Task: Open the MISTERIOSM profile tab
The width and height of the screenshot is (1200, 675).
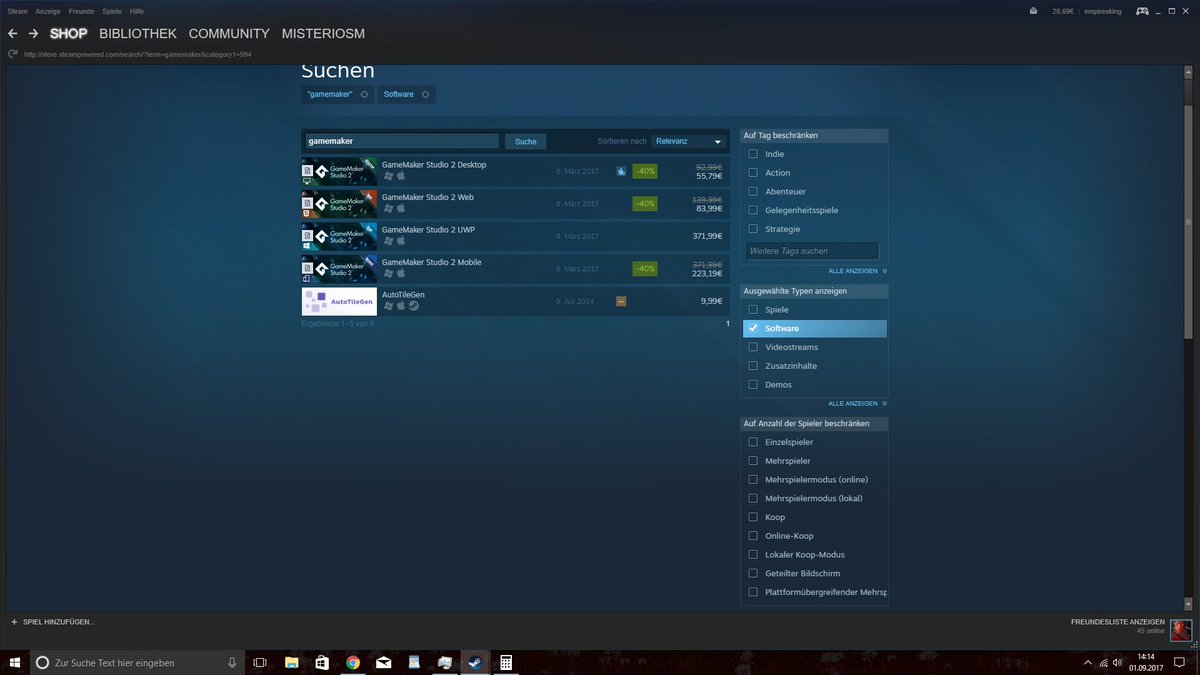Action: pyautogui.click(x=323, y=34)
